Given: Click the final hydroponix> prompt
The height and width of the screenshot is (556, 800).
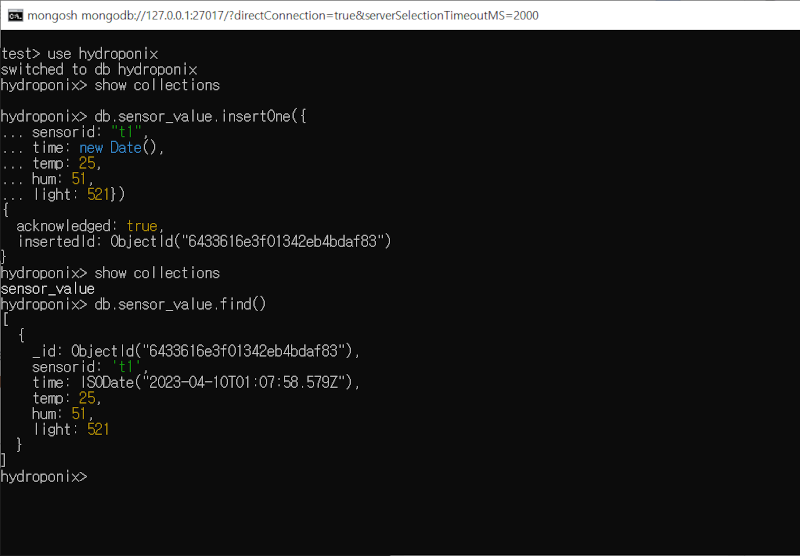Looking at the screenshot, I should (x=44, y=477).
